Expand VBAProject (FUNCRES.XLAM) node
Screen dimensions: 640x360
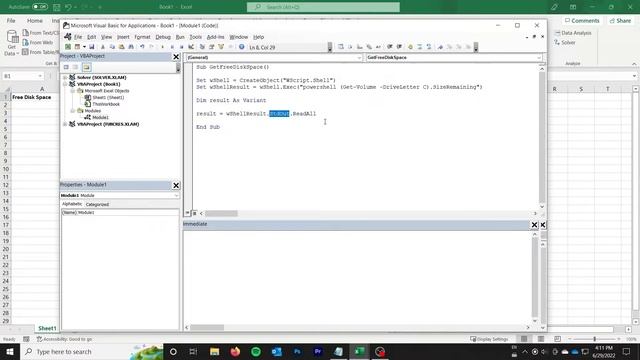tap(65, 124)
